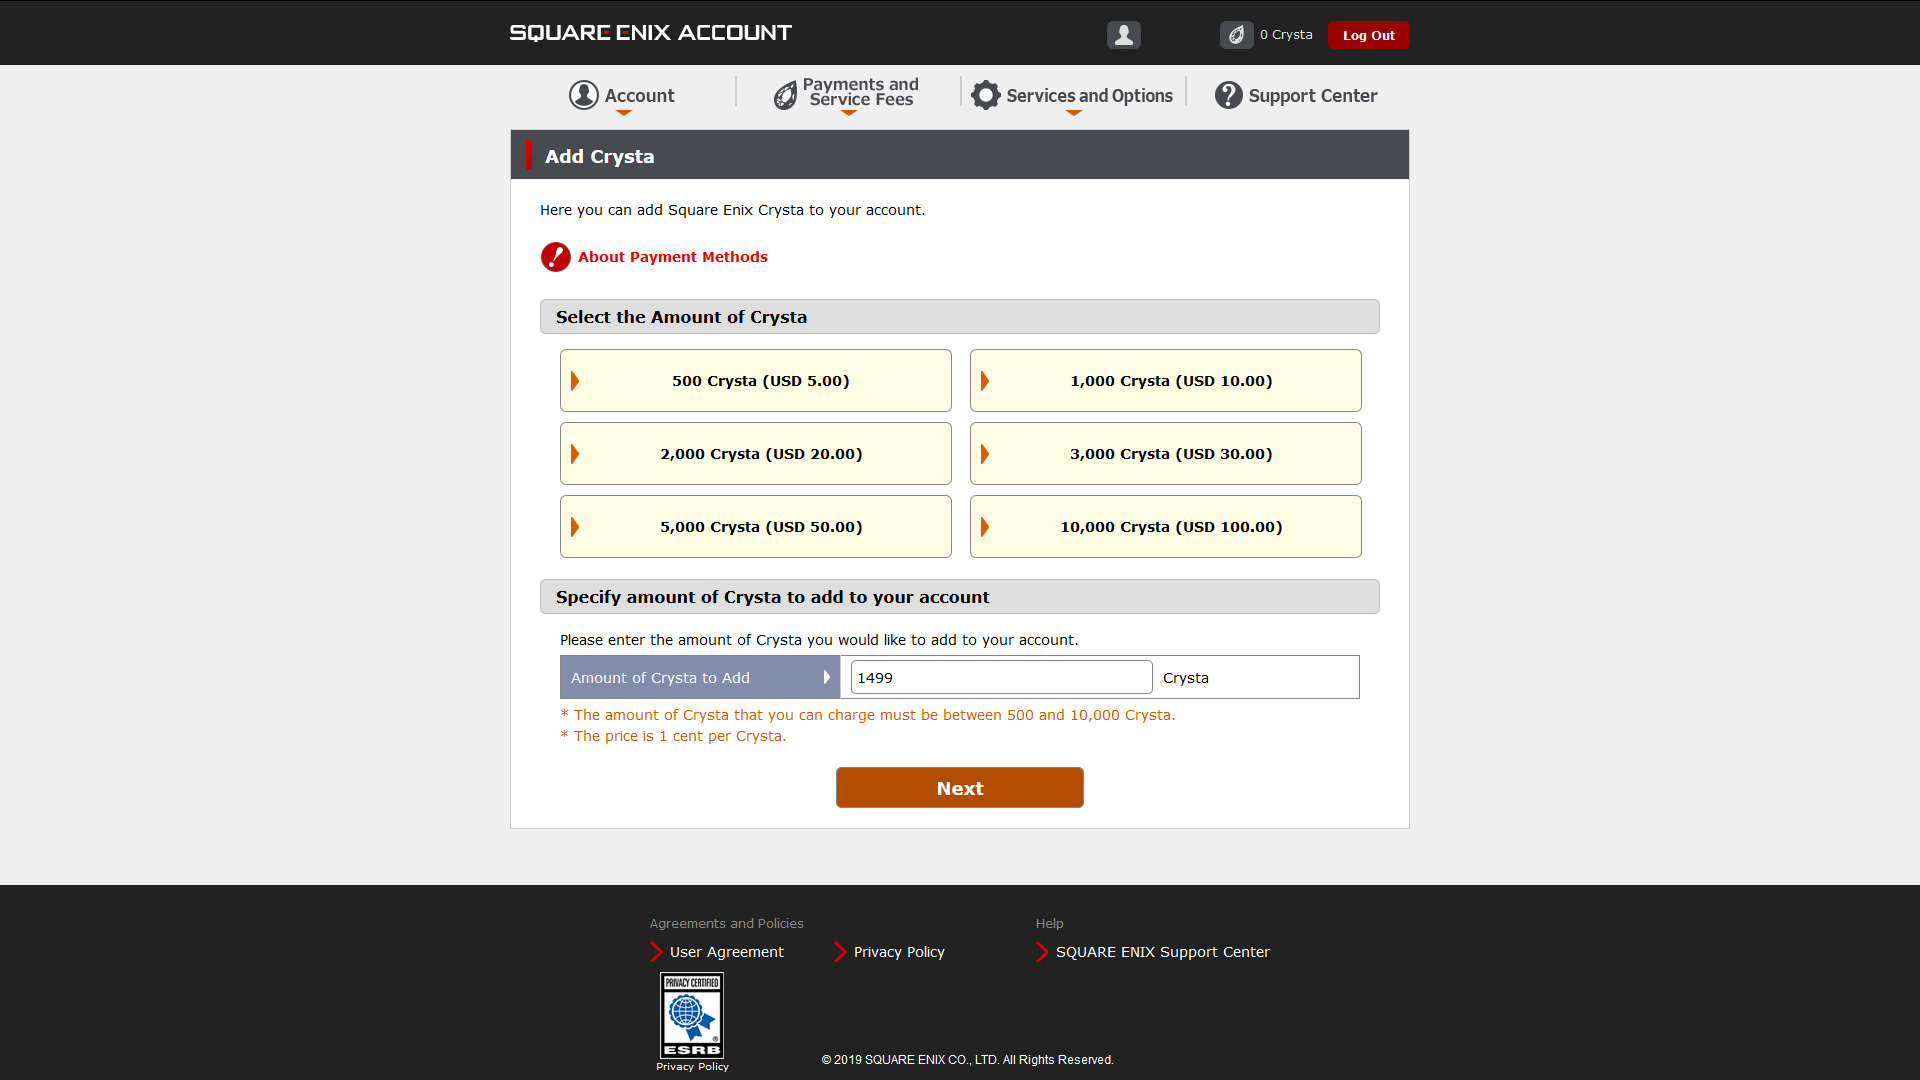Click the price is 1 cent note

[x=674, y=736]
